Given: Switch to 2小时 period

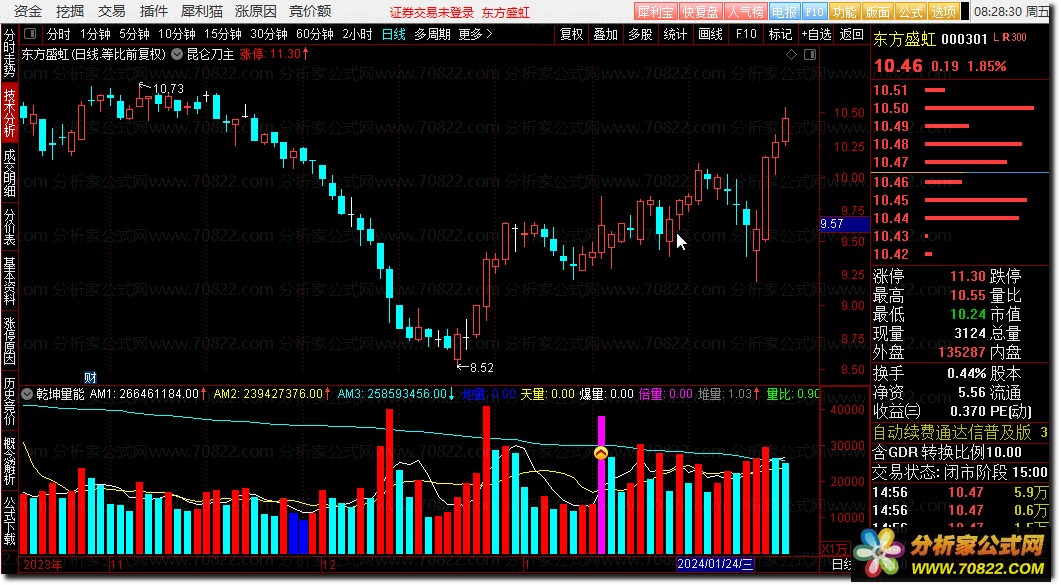Looking at the screenshot, I should [357, 34].
